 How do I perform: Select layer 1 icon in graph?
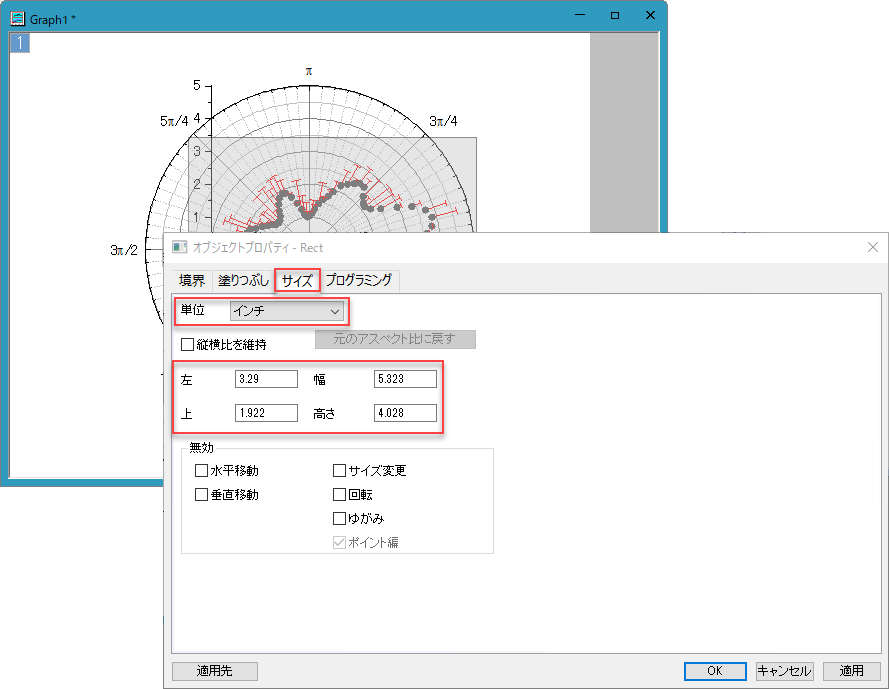pos(20,43)
